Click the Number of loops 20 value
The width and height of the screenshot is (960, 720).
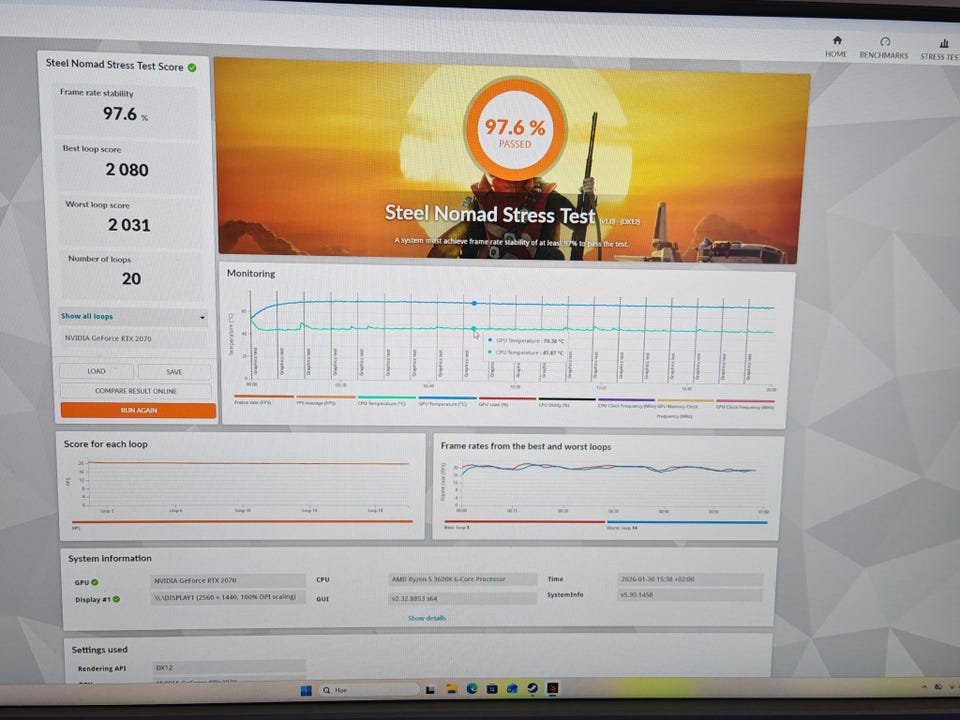click(x=131, y=279)
